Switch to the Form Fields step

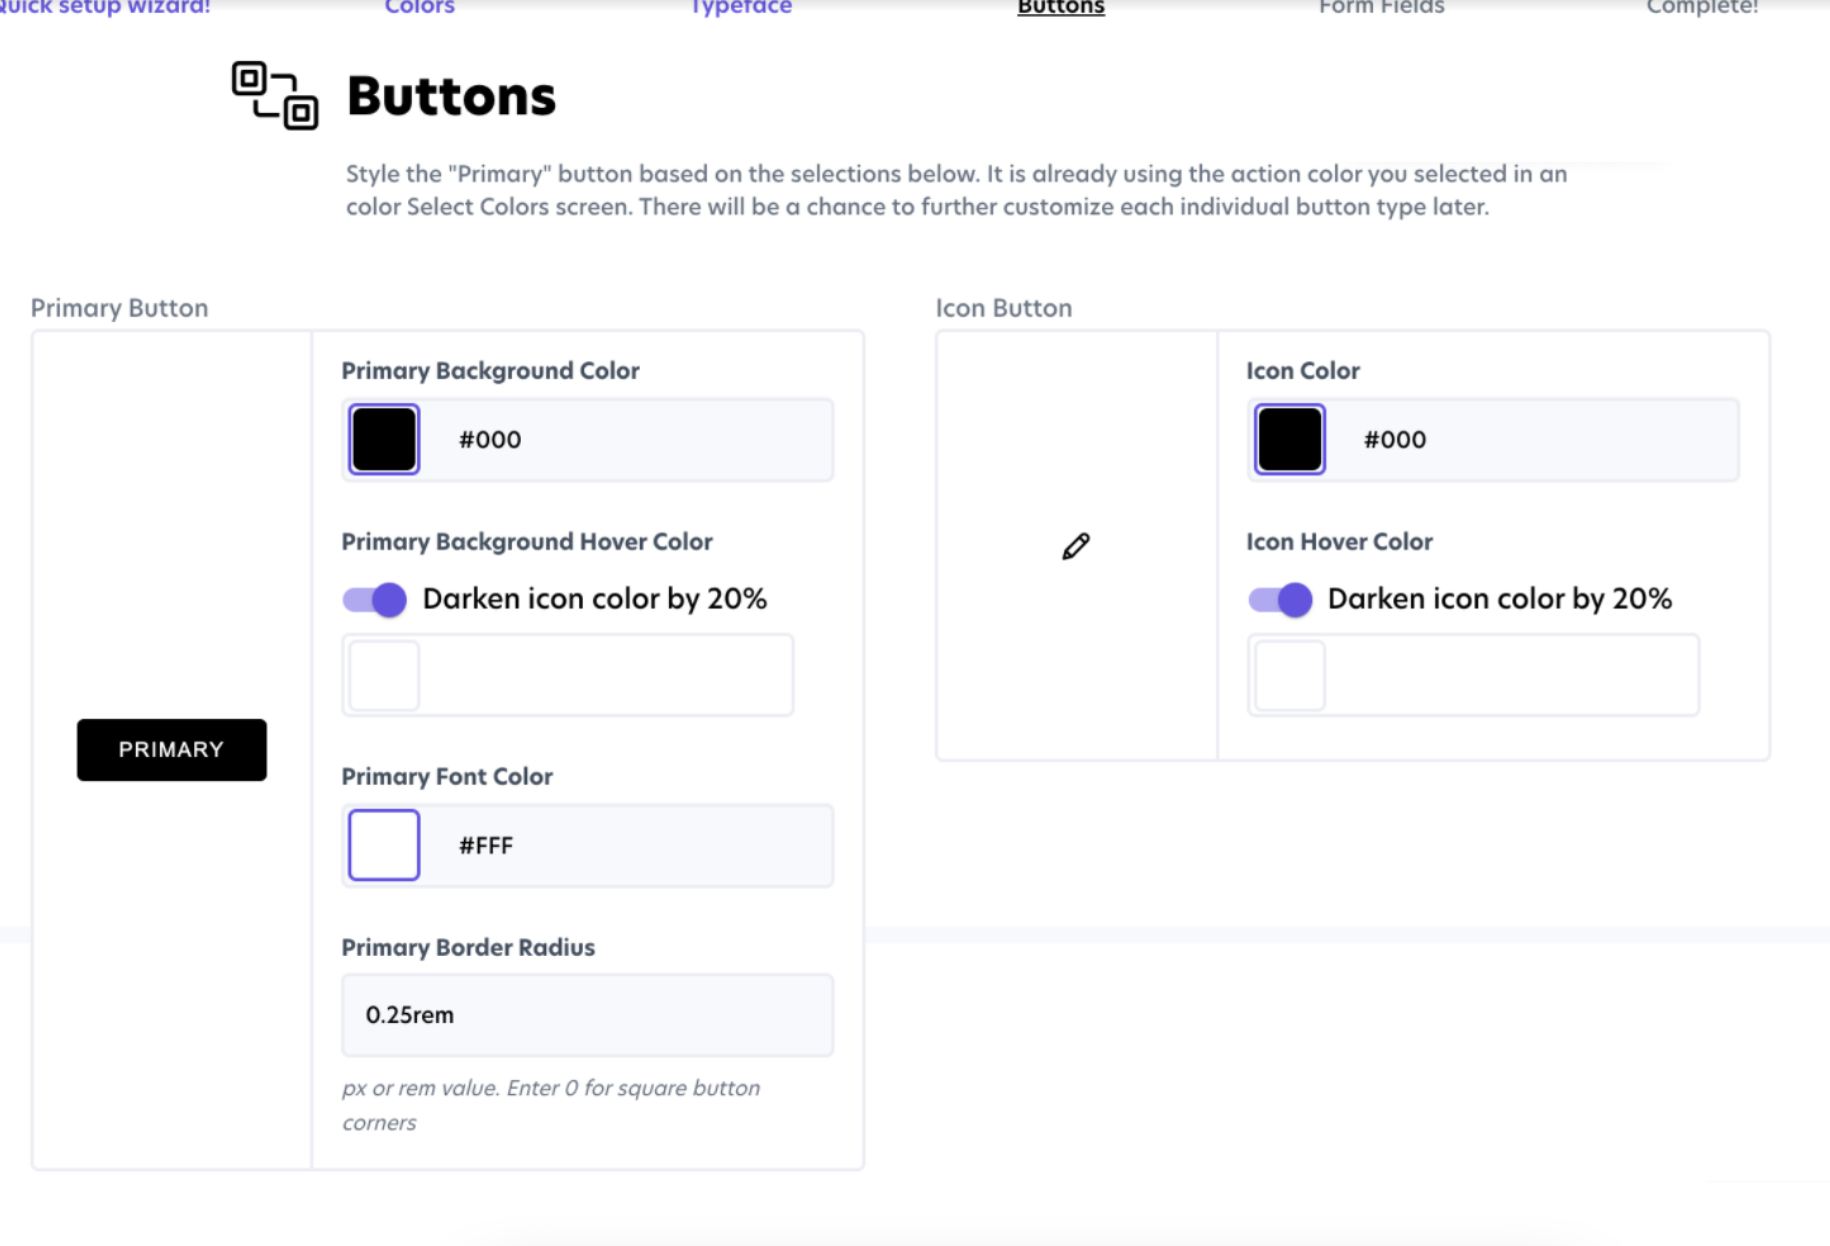pyautogui.click(x=1381, y=8)
